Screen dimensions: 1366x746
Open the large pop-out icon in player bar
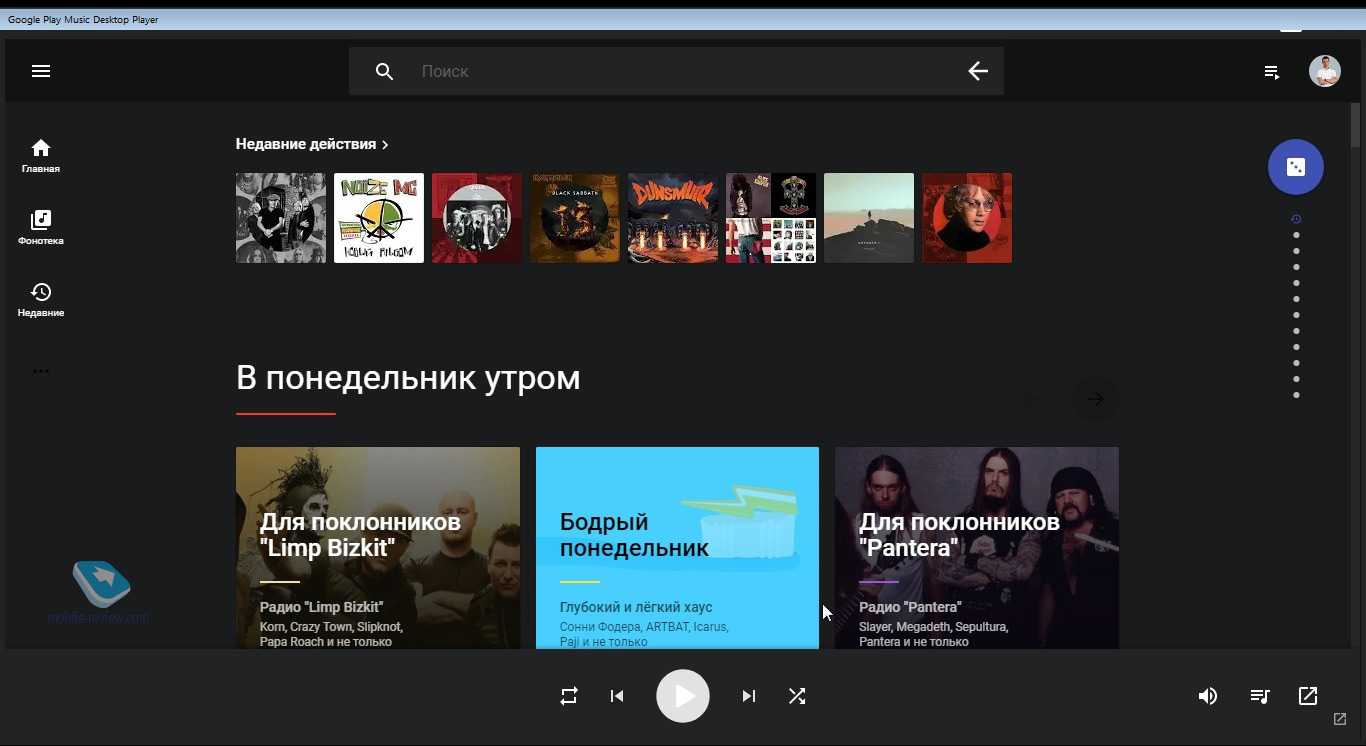(x=1308, y=695)
